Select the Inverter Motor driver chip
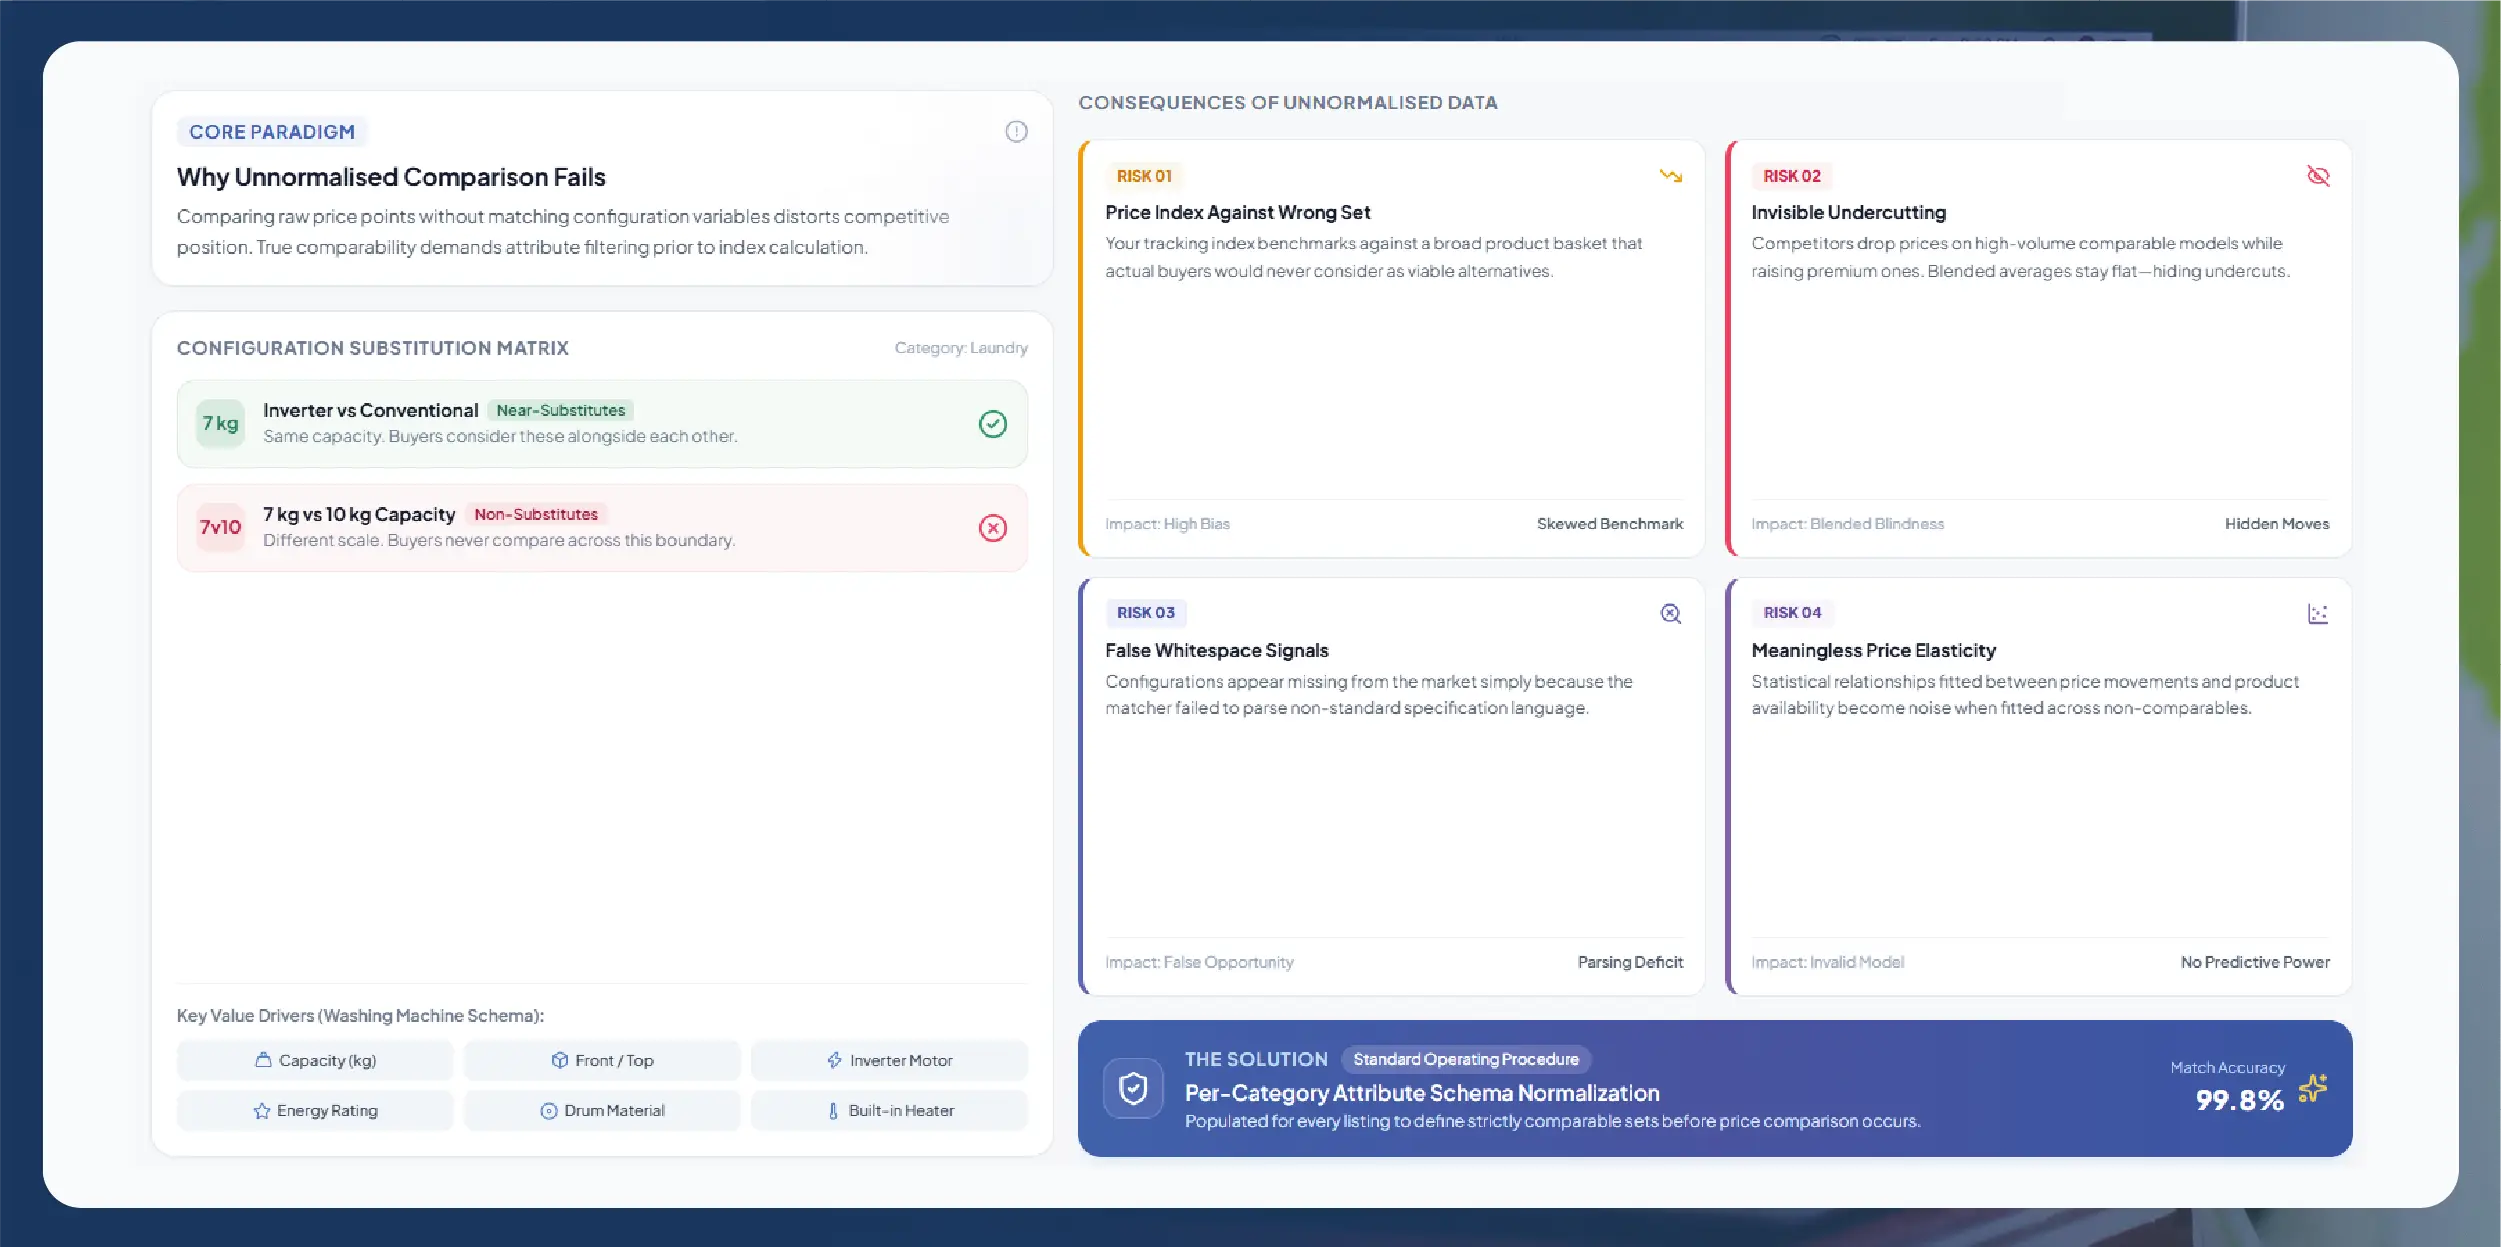Image resolution: width=2501 pixels, height=1248 pixels. [889, 1061]
